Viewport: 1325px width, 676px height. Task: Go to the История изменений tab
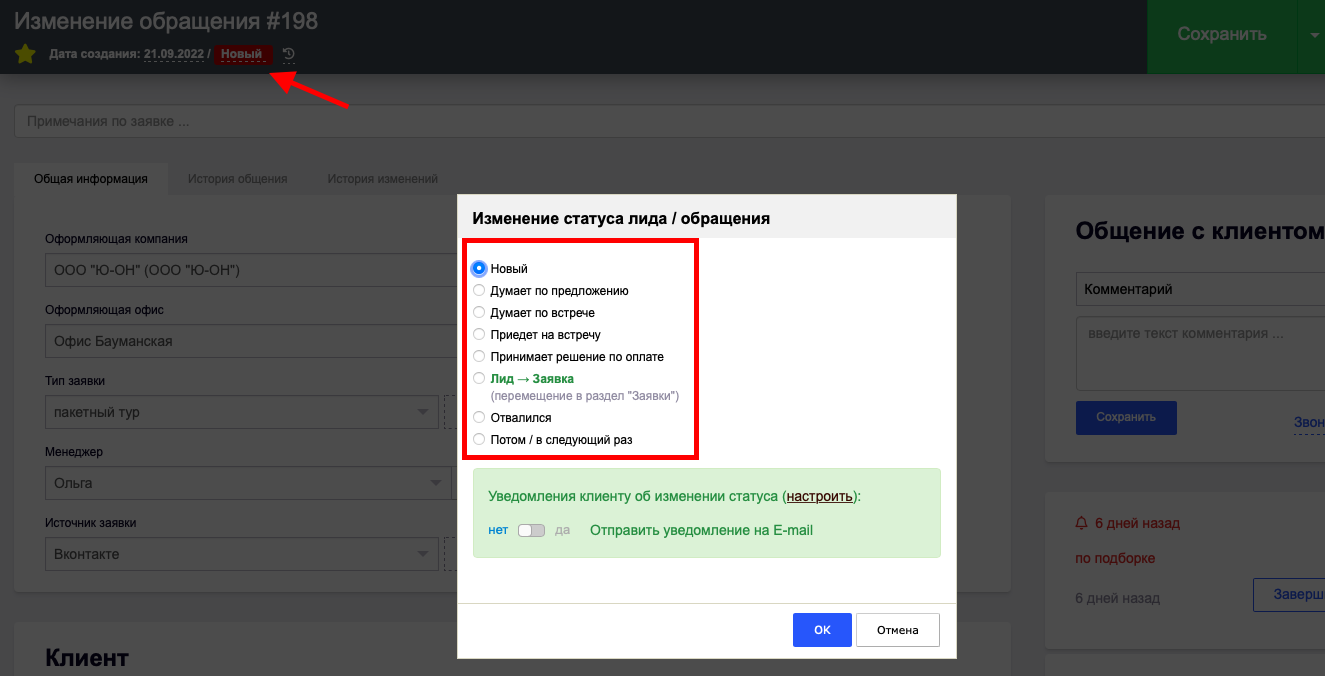(383, 179)
